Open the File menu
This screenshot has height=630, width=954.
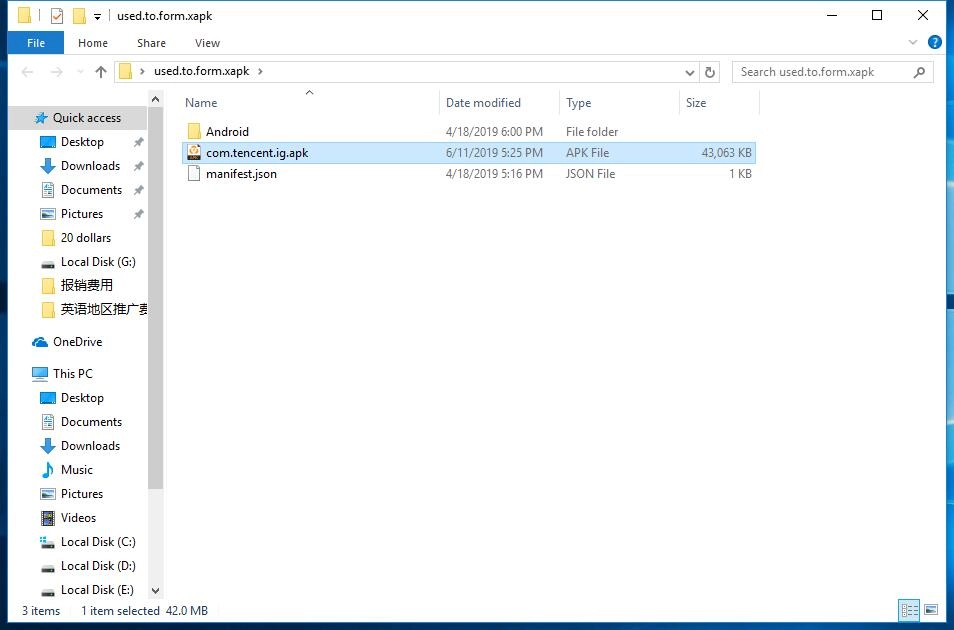click(x=36, y=43)
